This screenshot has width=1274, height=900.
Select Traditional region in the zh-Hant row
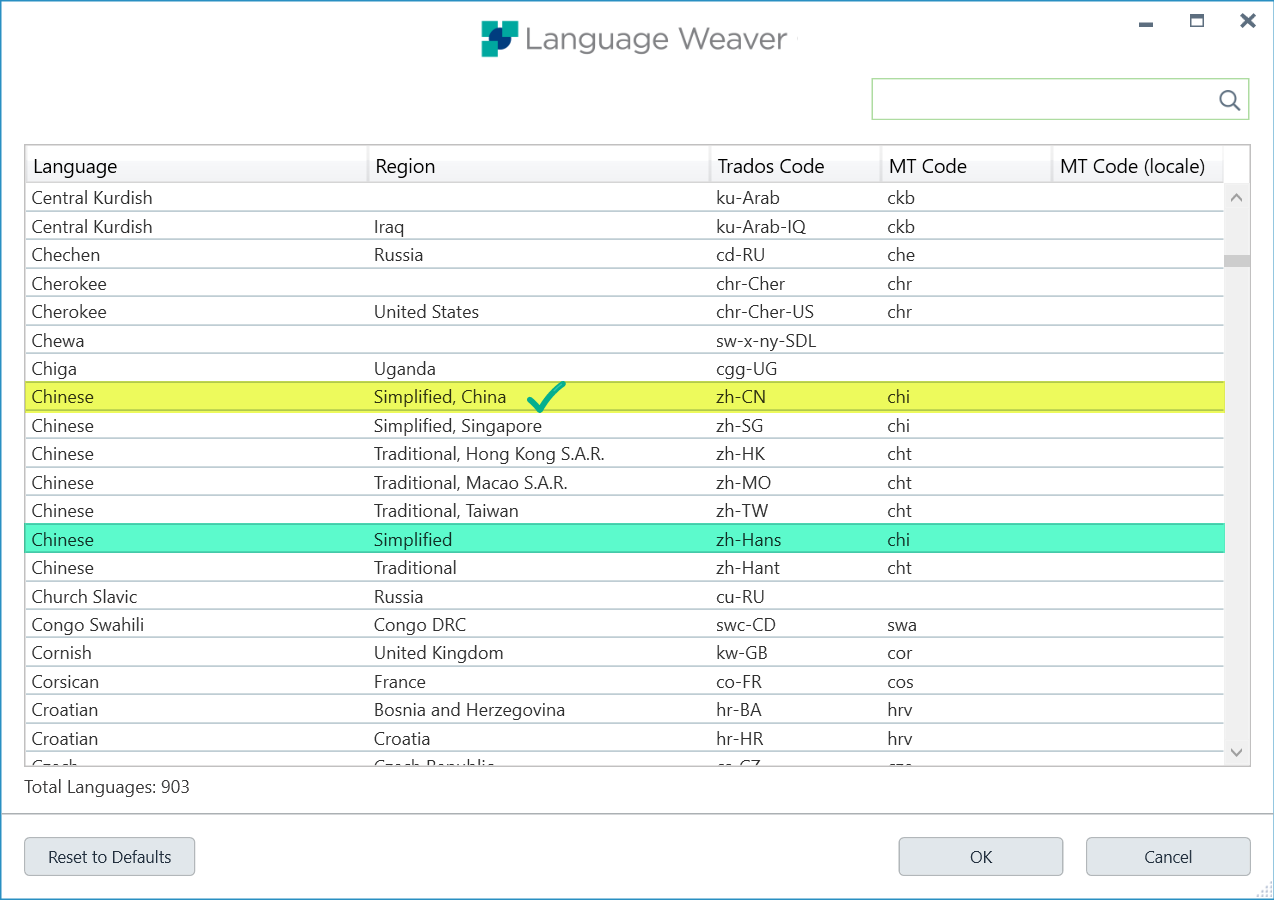click(415, 568)
